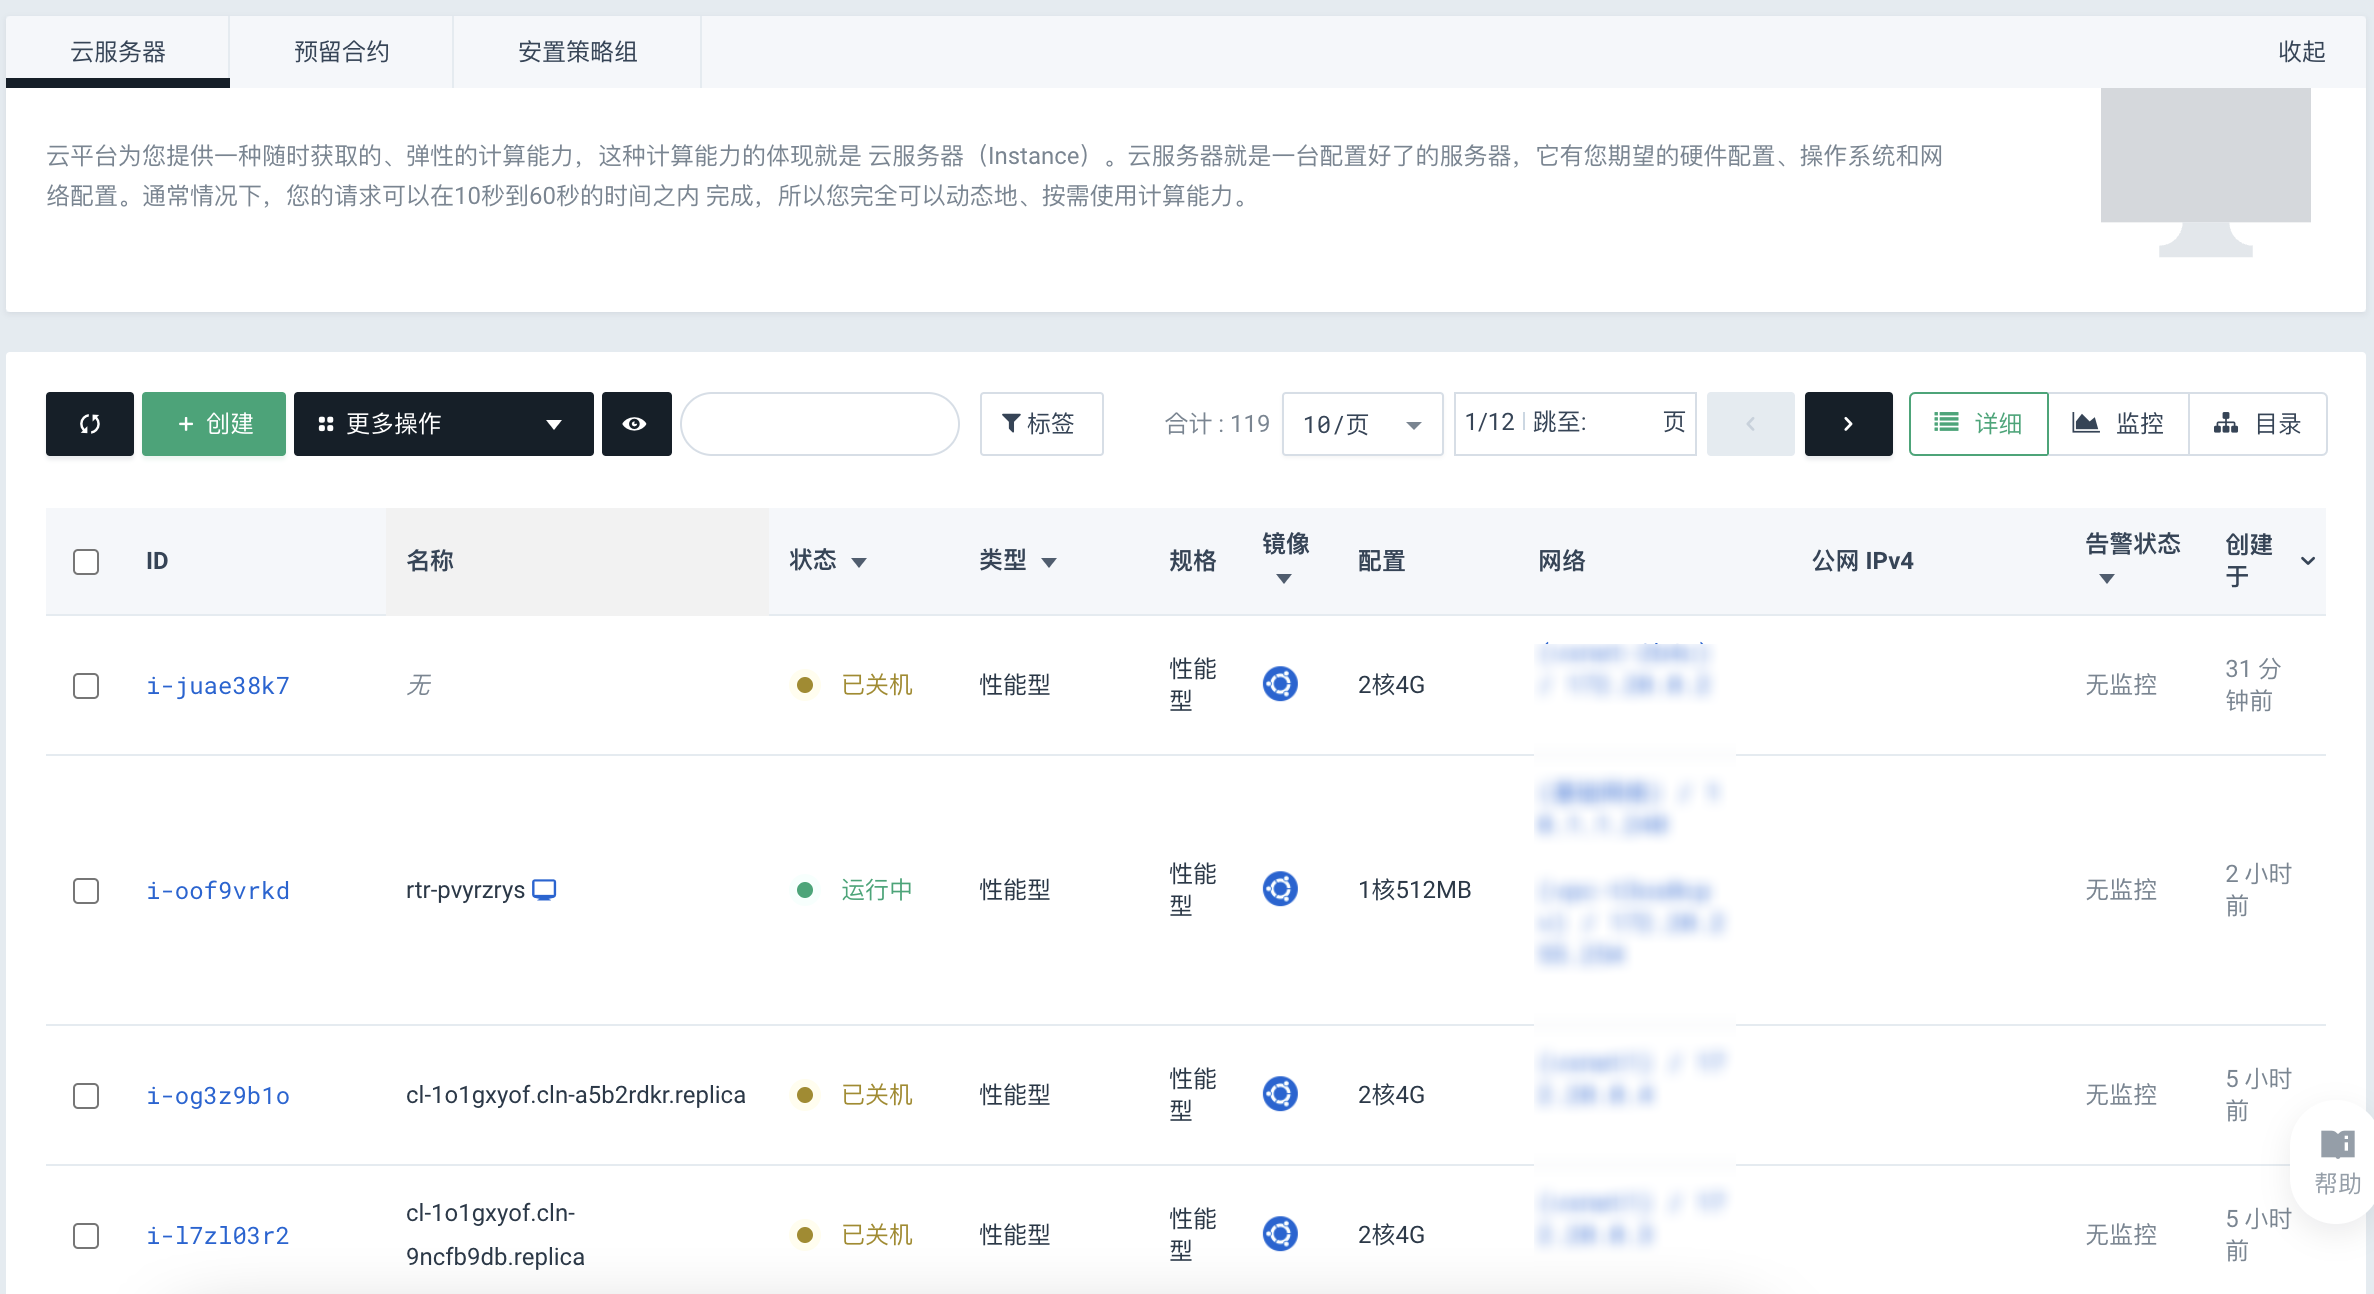This screenshot has height=1294, width=2374.
Task: Click Ubuntu image icon for i-juae38k7
Action: pyautogui.click(x=1280, y=684)
